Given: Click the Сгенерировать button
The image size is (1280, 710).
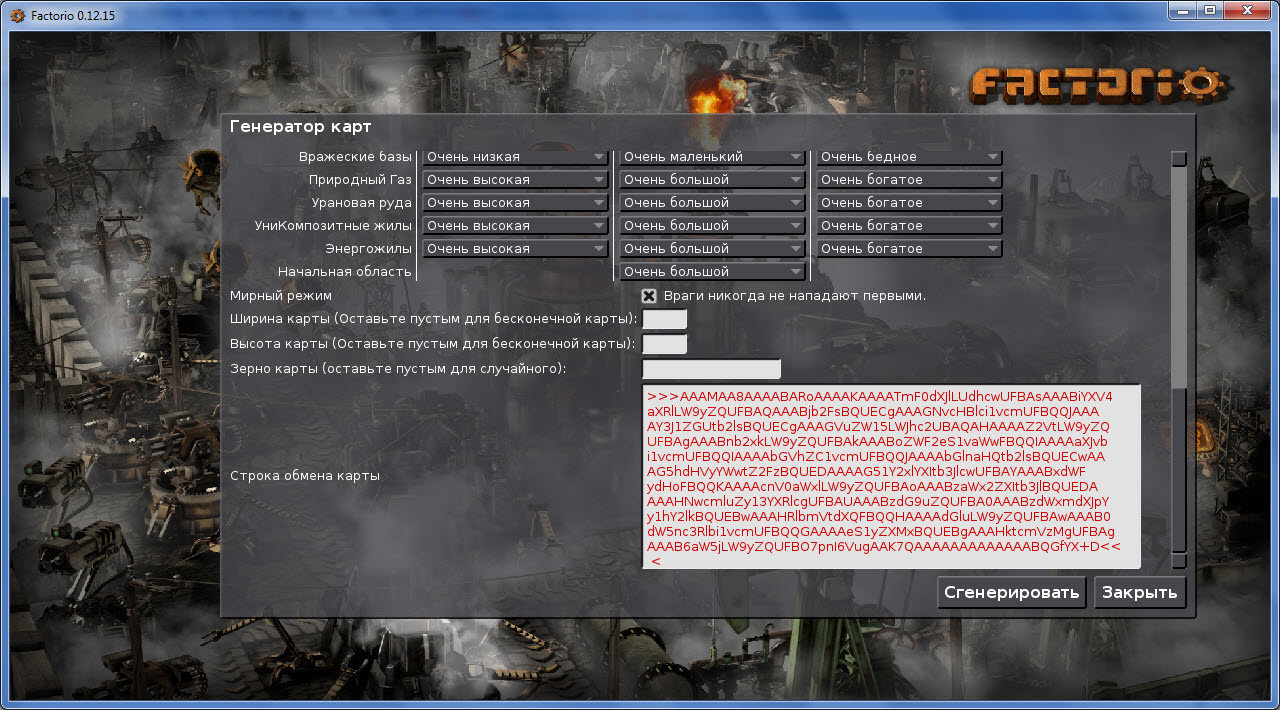Looking at the screenshot, I should 1013,592.
